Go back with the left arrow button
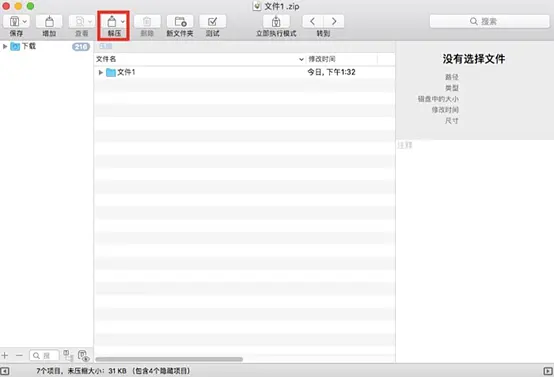Screen dimensions: 554x377 (x=312, y=22)
